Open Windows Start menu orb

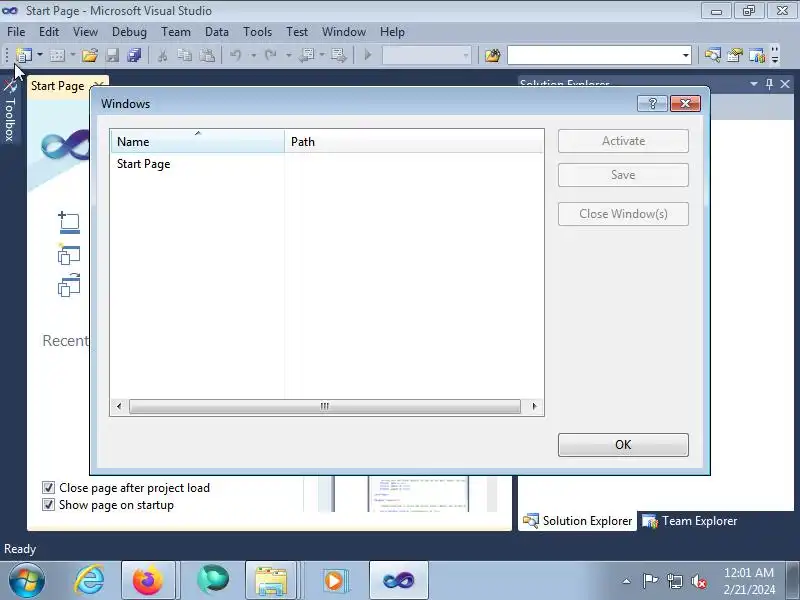pyautogui.click(x=27, y=581)
